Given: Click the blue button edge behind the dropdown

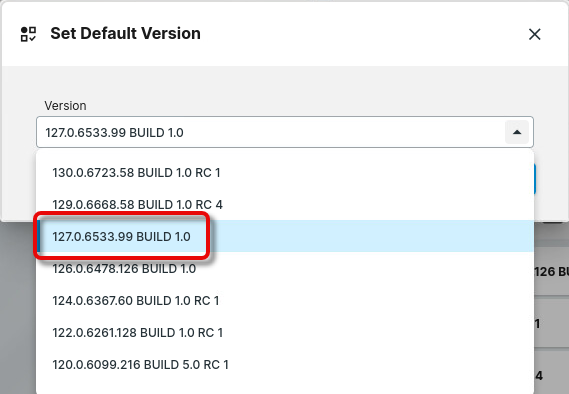Looking at the screenshot, I should click(x=535, y=179).
